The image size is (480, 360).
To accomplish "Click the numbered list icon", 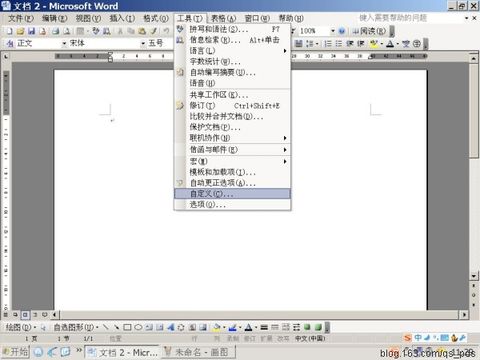I will click(328, 43).
